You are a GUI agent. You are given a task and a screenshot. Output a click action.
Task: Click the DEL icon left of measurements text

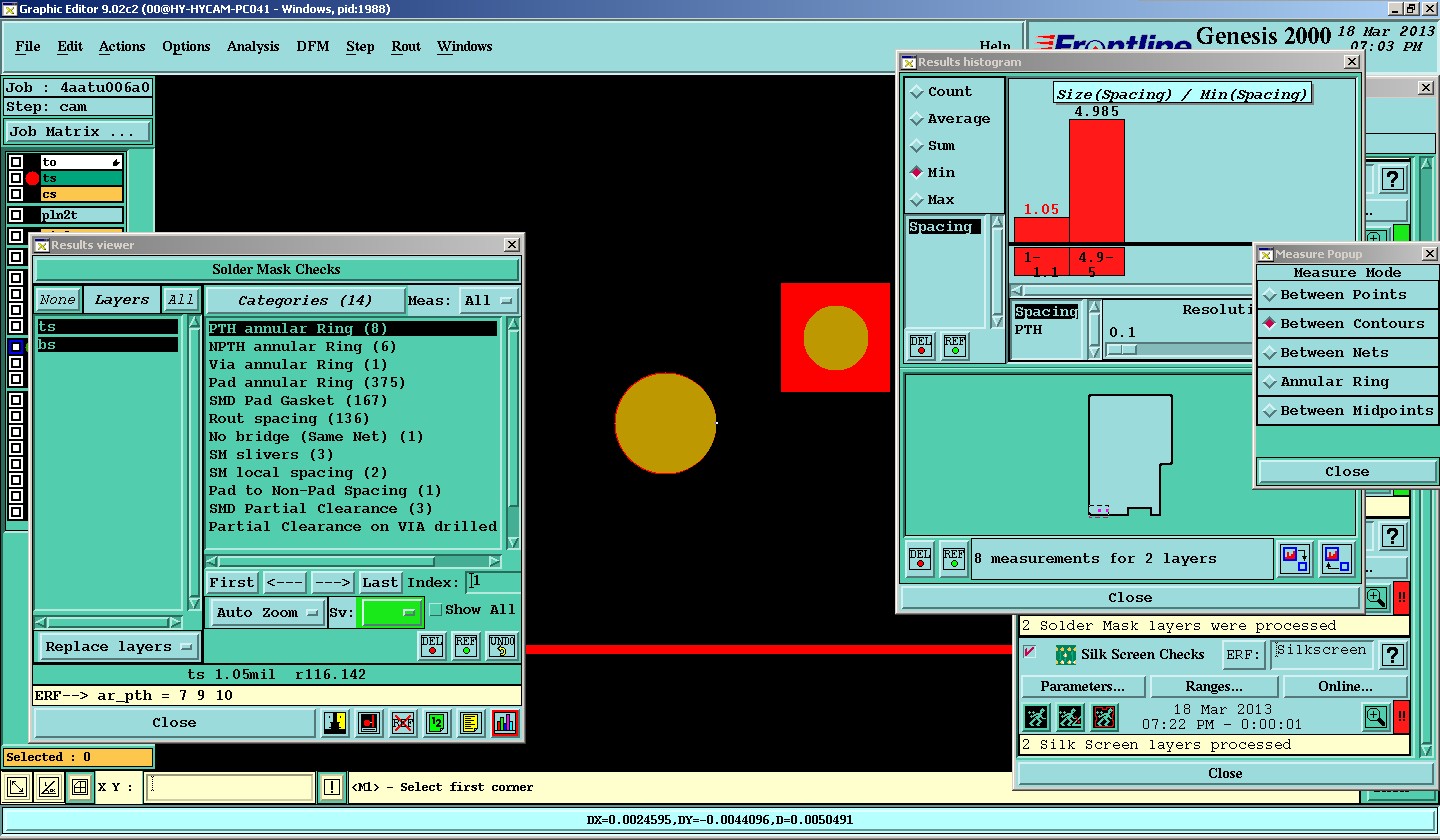tap(920, 559)
